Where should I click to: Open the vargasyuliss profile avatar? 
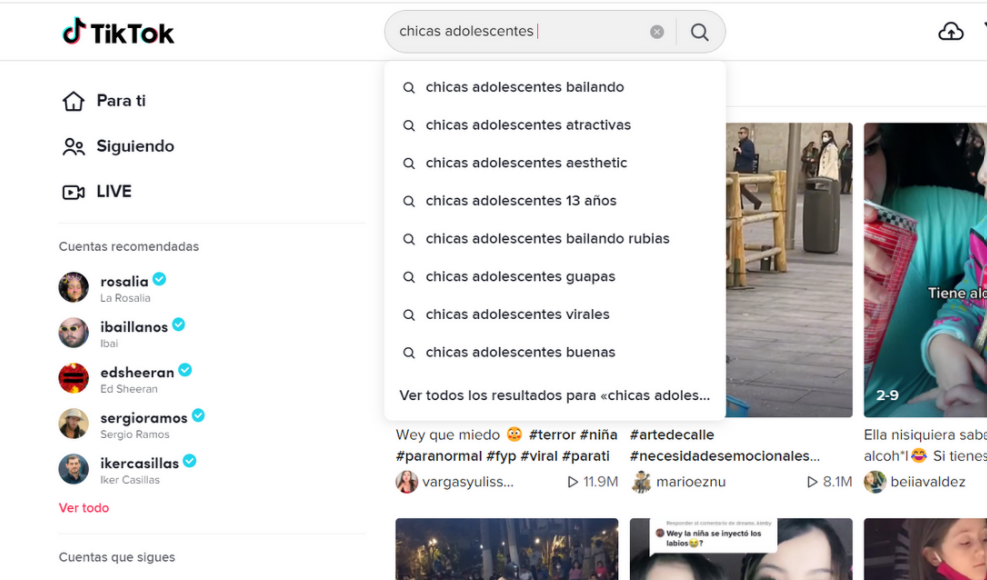coord(407,482)
